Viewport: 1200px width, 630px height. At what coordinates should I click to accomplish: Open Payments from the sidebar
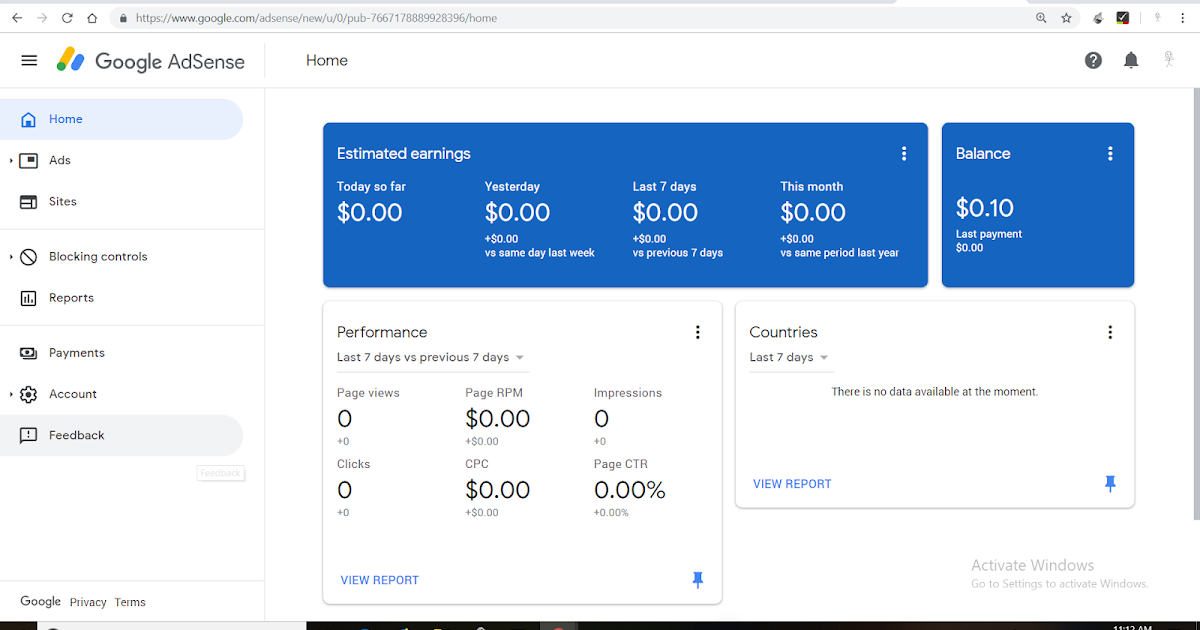tap(77, 352)
